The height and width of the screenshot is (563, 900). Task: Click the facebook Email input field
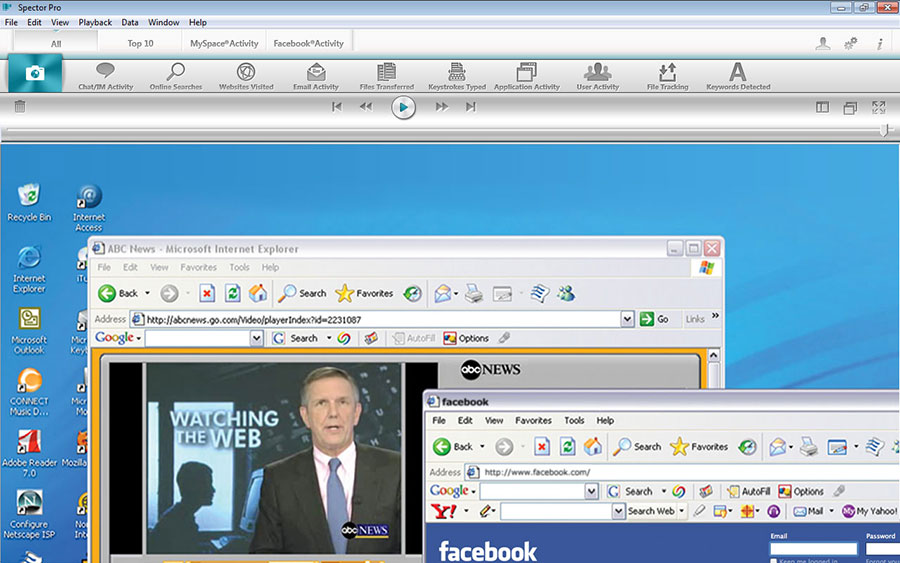(814, 549)
